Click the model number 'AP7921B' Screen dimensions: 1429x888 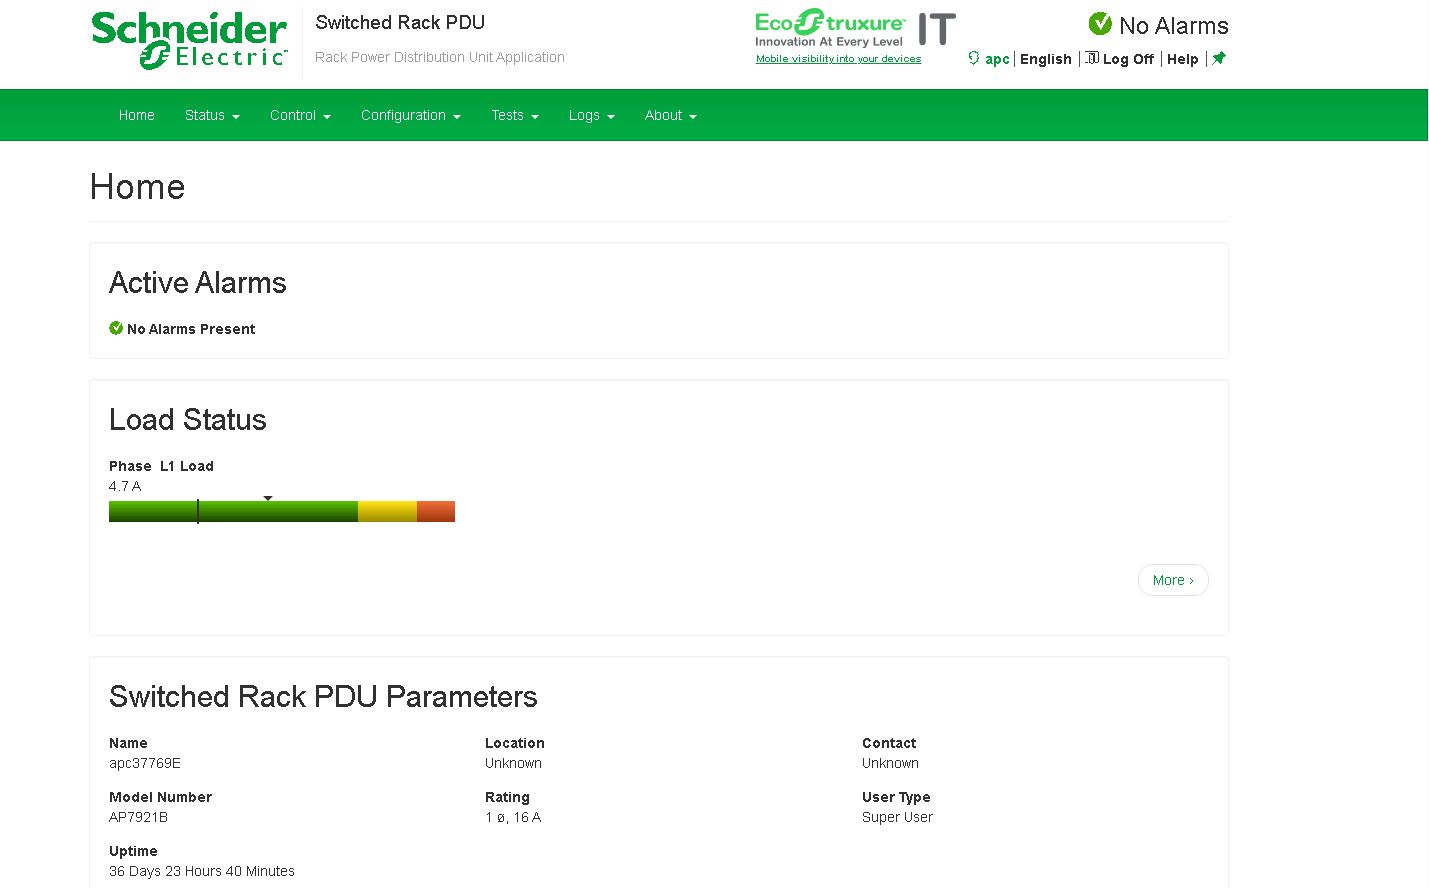[138, 817]
